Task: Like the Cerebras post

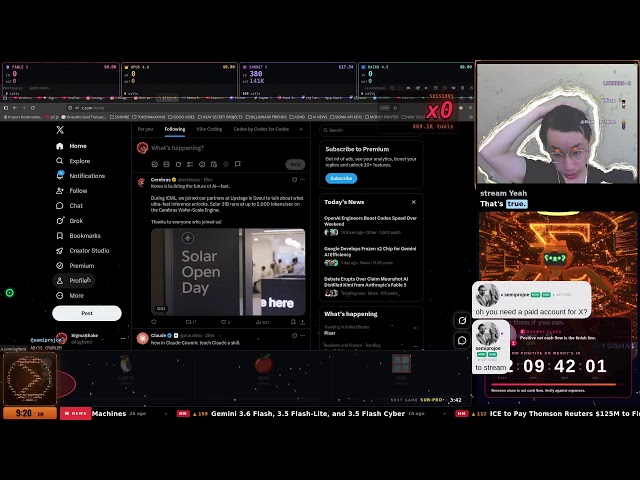Action: point(224,322)
